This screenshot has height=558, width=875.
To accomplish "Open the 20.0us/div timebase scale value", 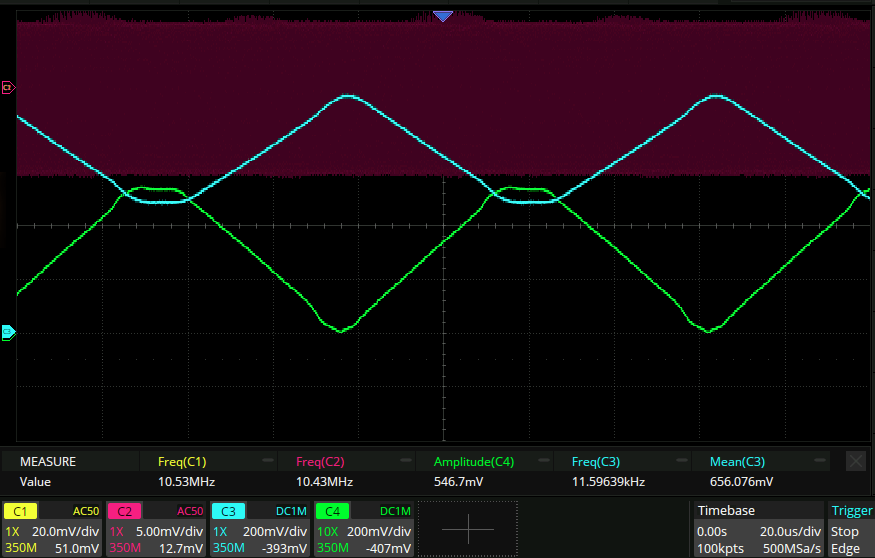I will point(789,532).
